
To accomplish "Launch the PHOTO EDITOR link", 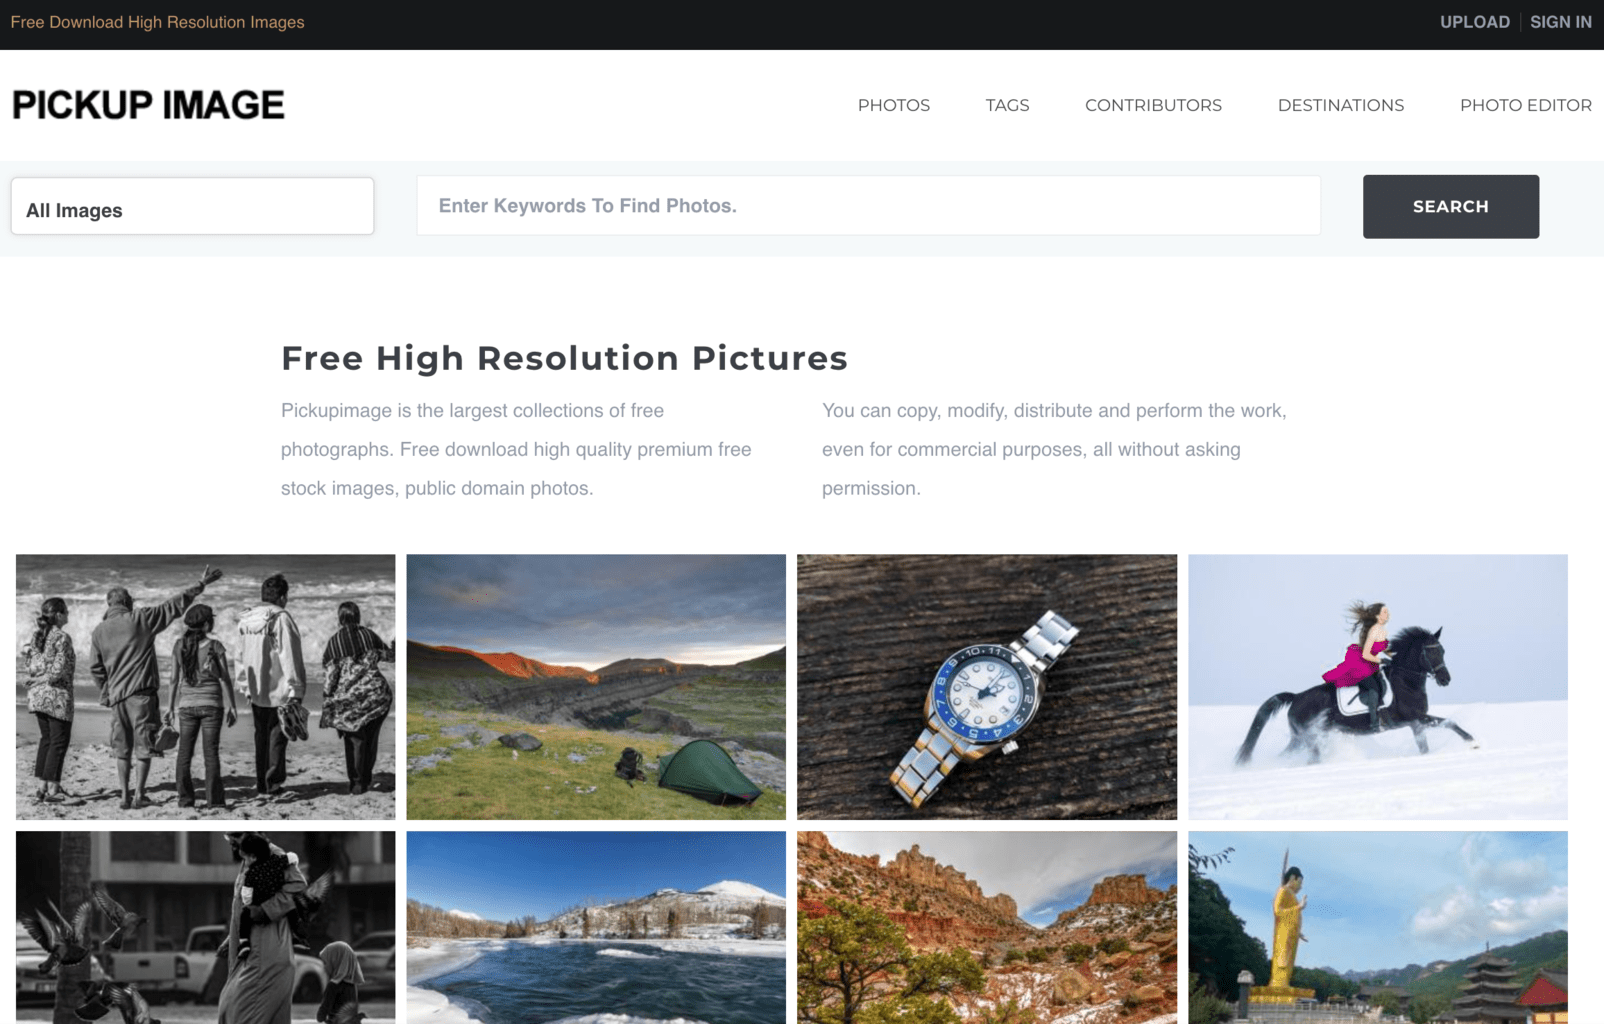I will (1525, 105).
